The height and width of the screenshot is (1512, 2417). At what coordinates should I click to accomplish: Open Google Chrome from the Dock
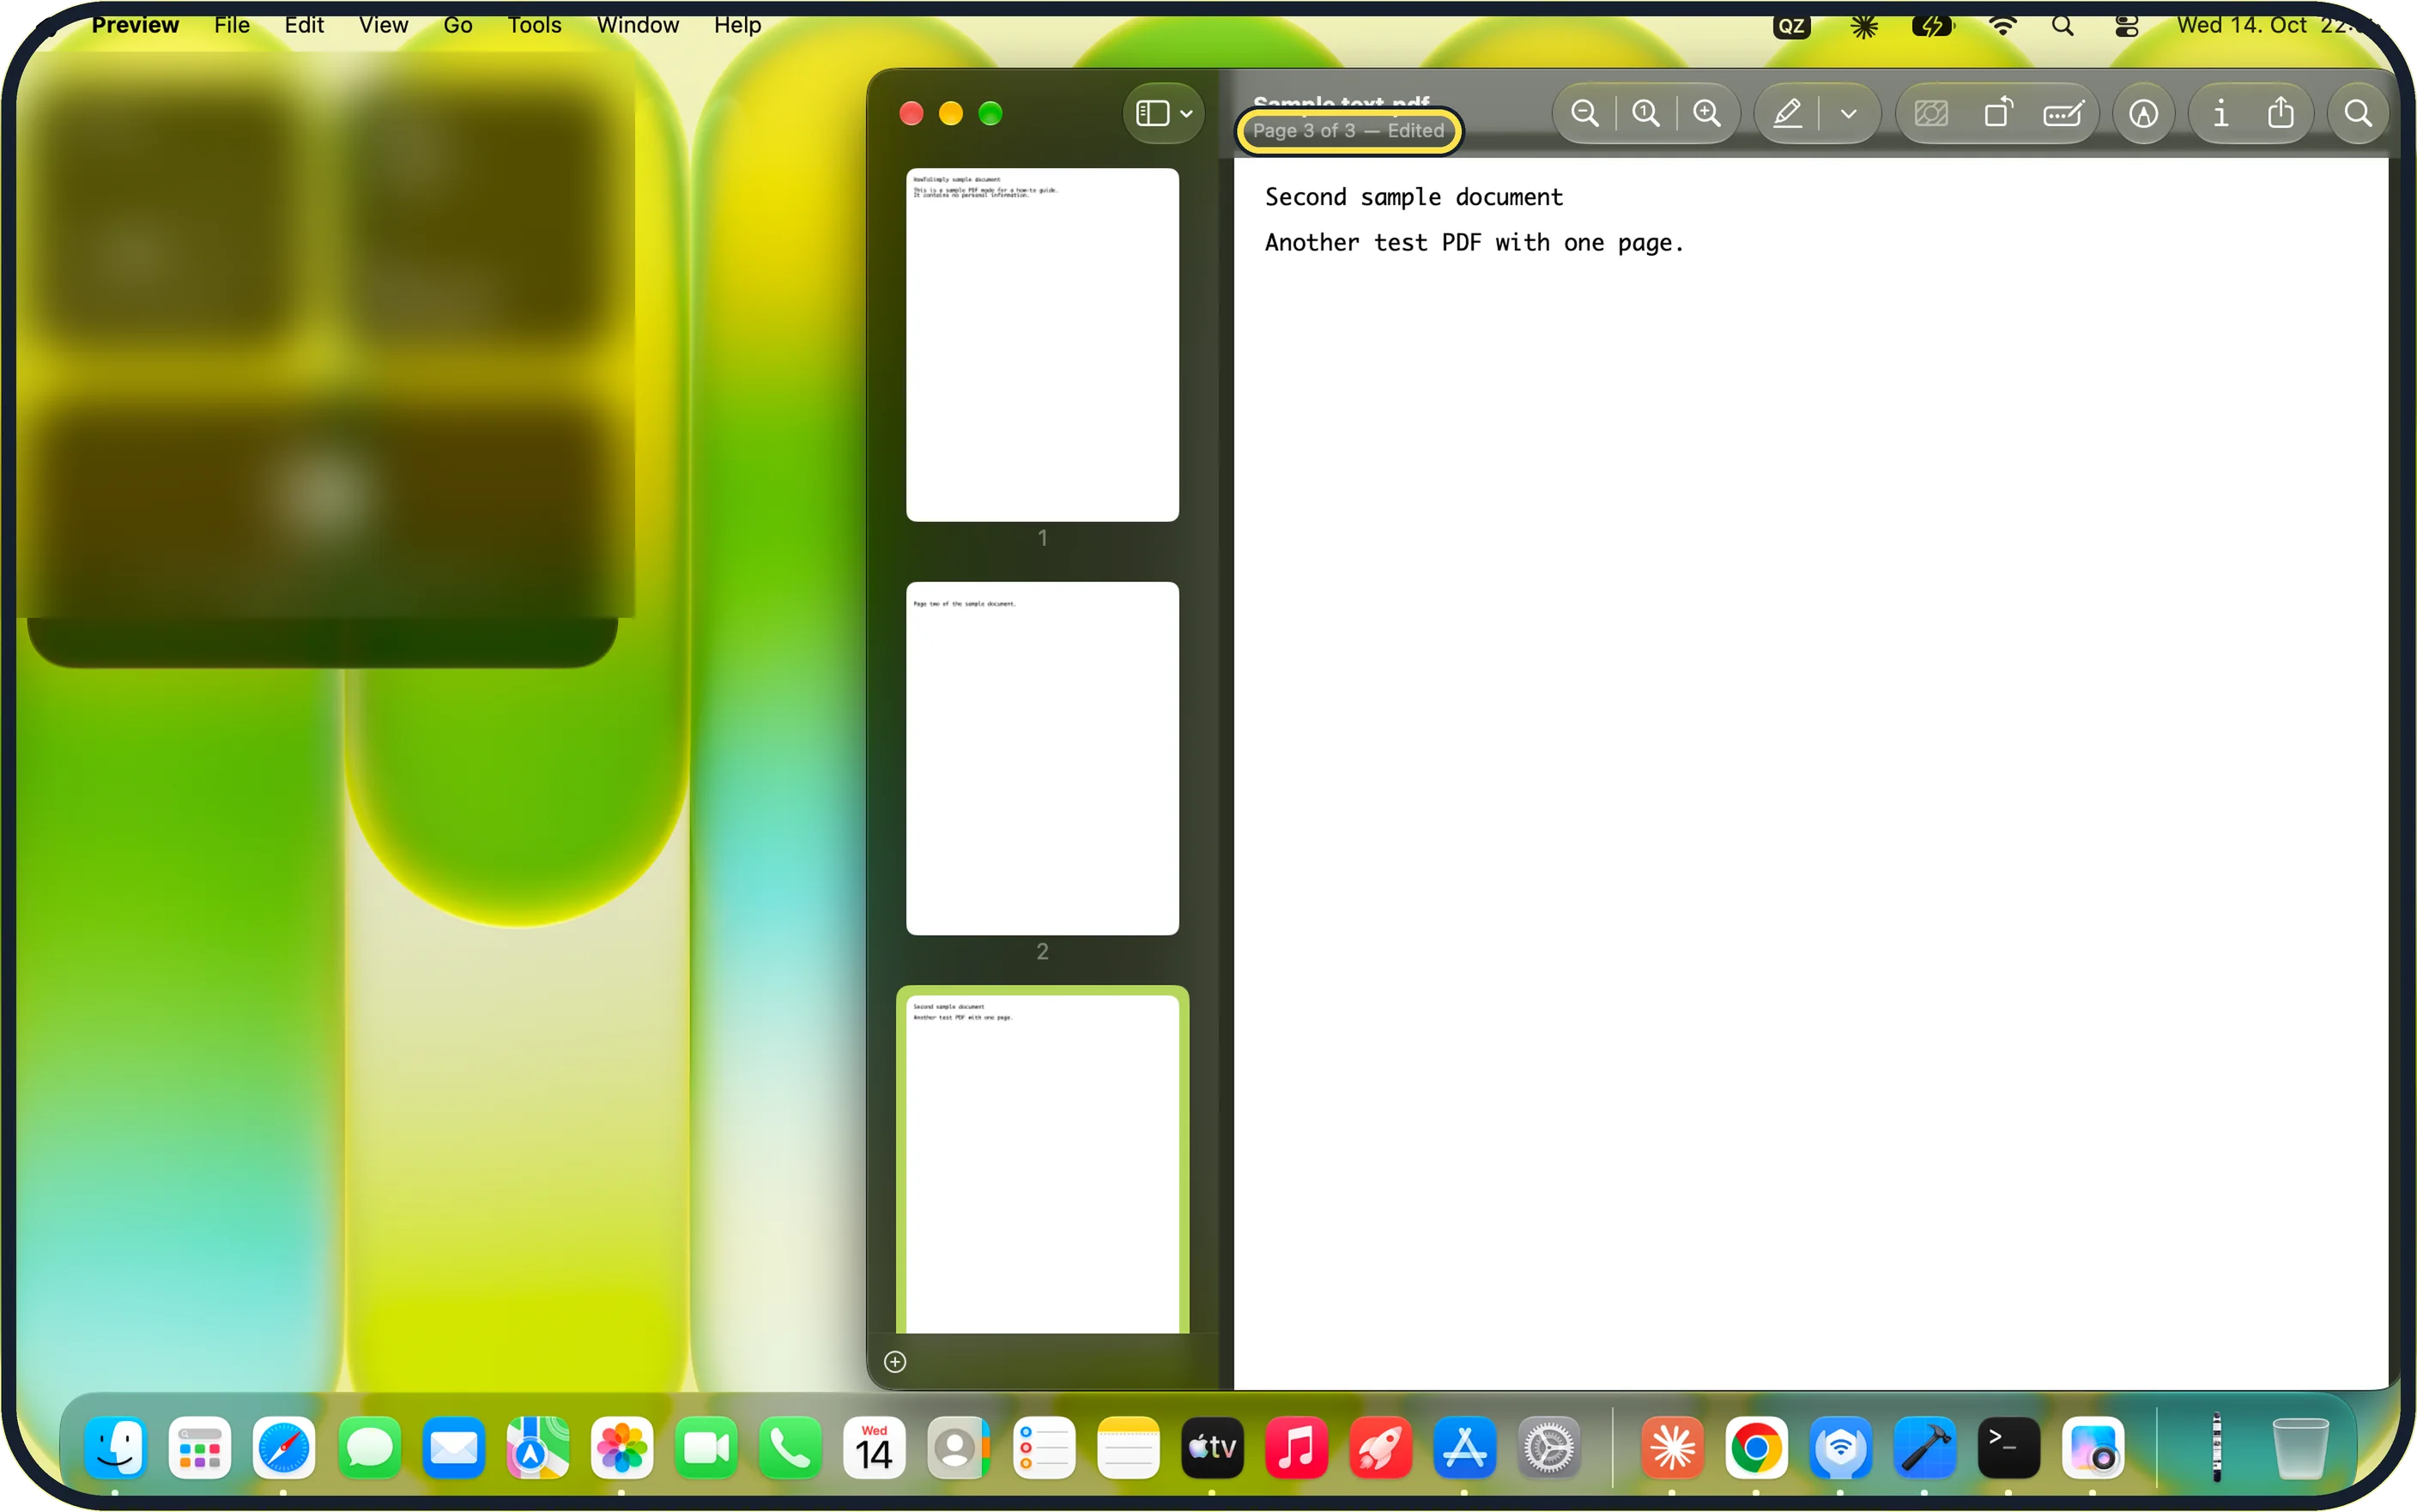point(1755,1447)
